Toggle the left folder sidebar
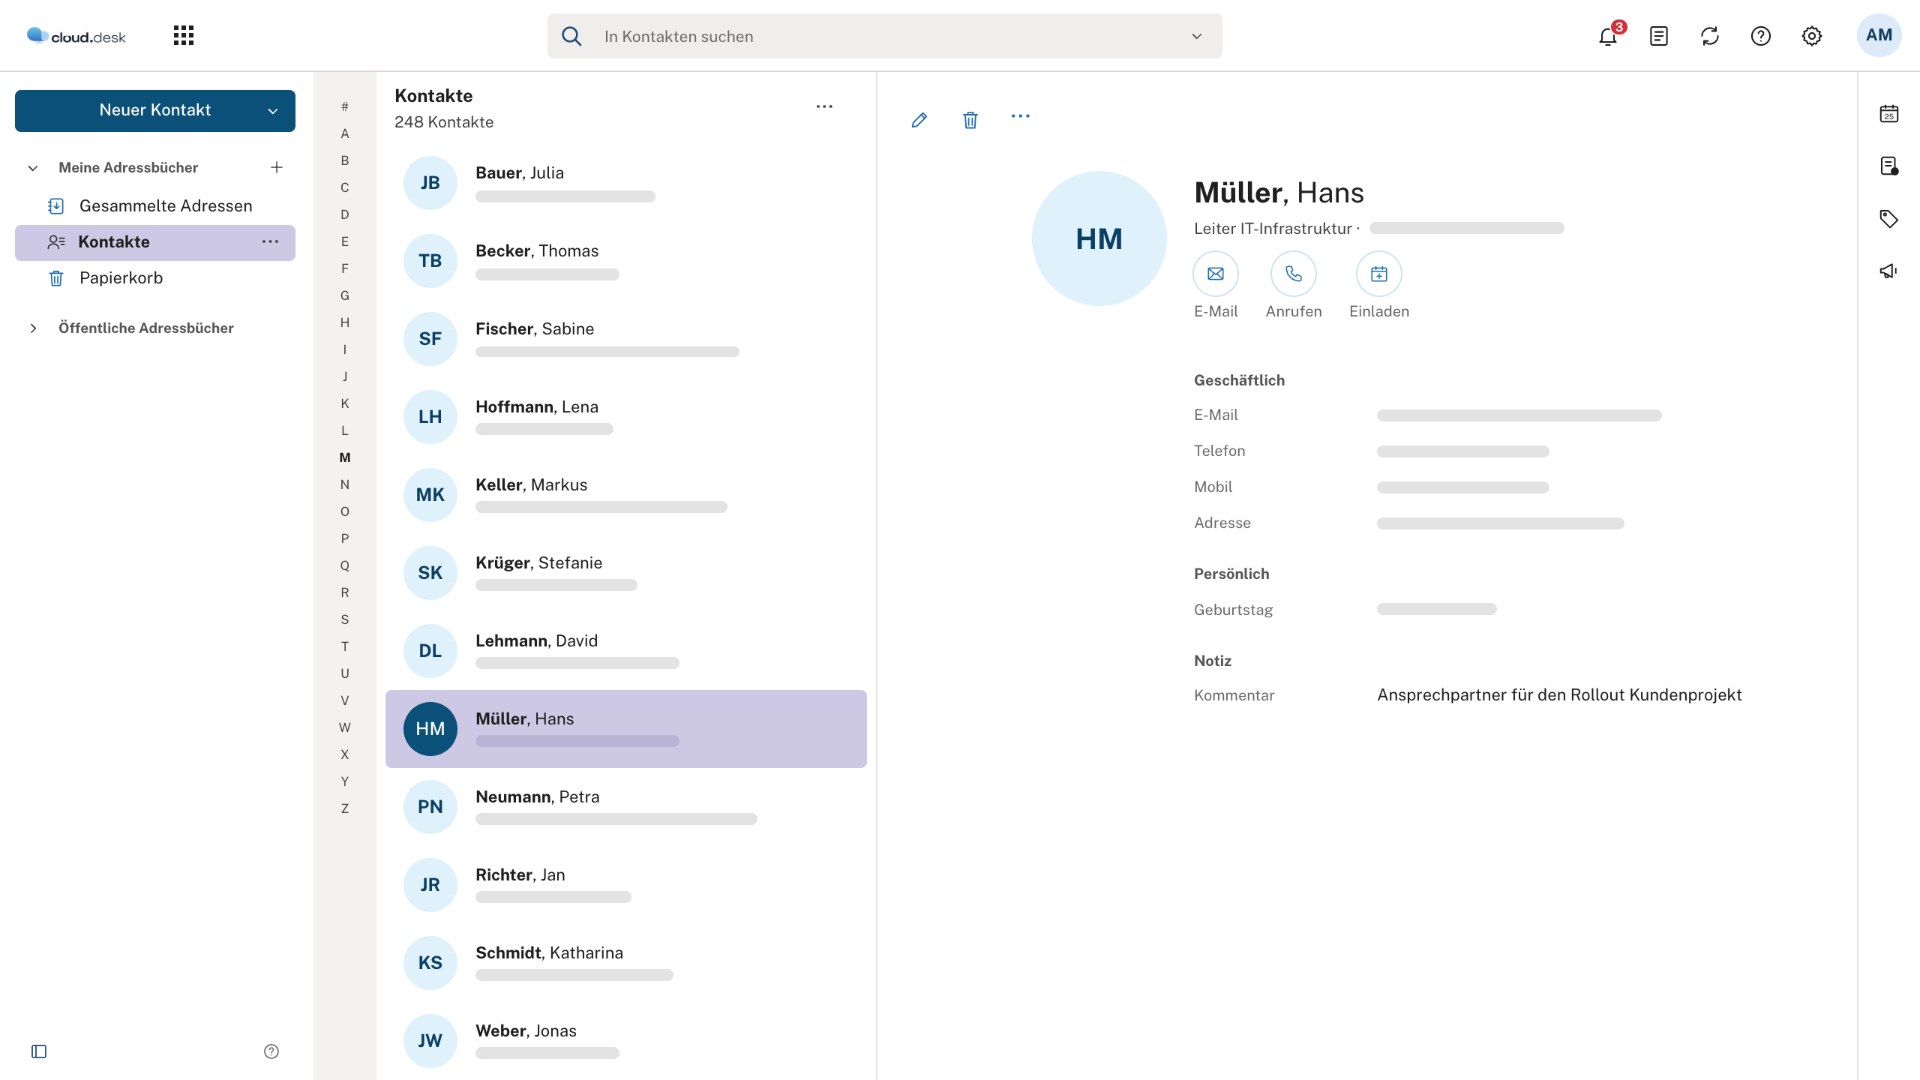The height and width of the screenshot is (1080, 1920). 39,1051
